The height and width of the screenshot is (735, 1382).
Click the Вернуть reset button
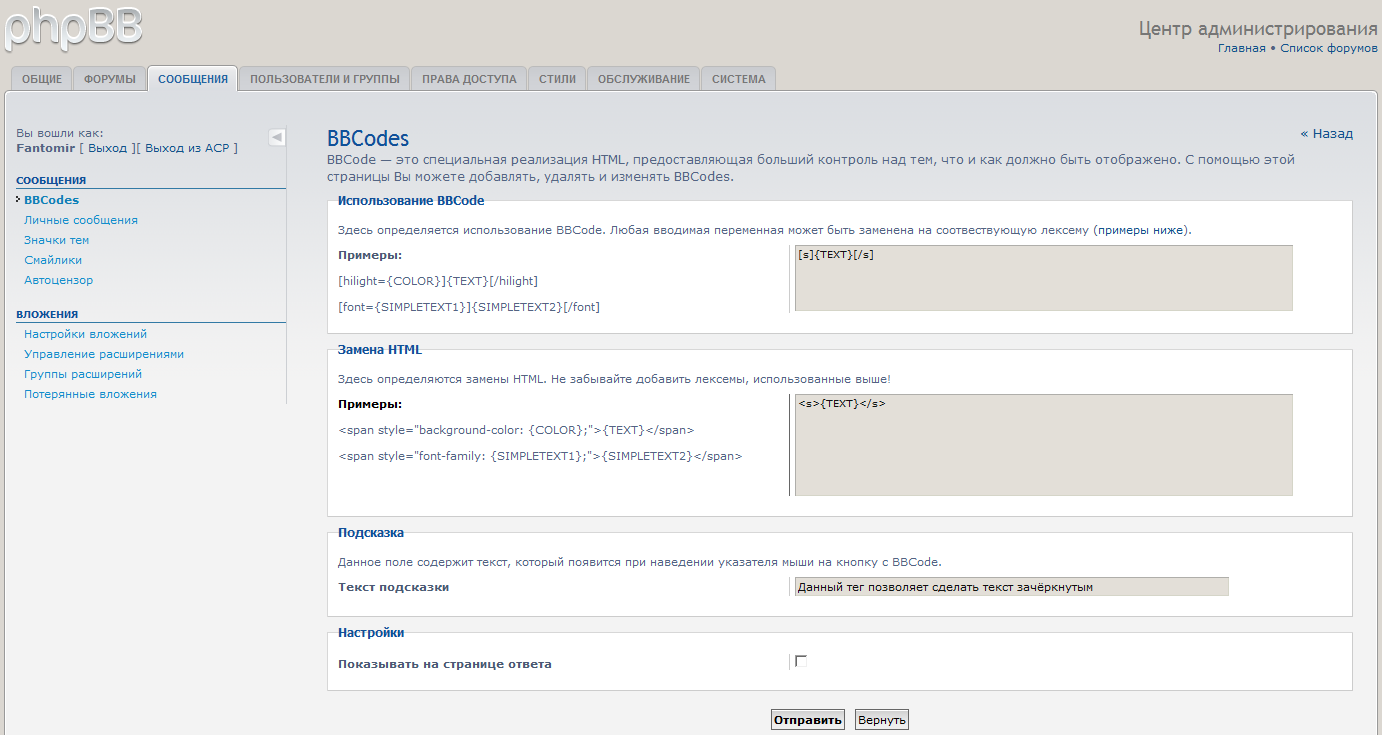(882, 720)
